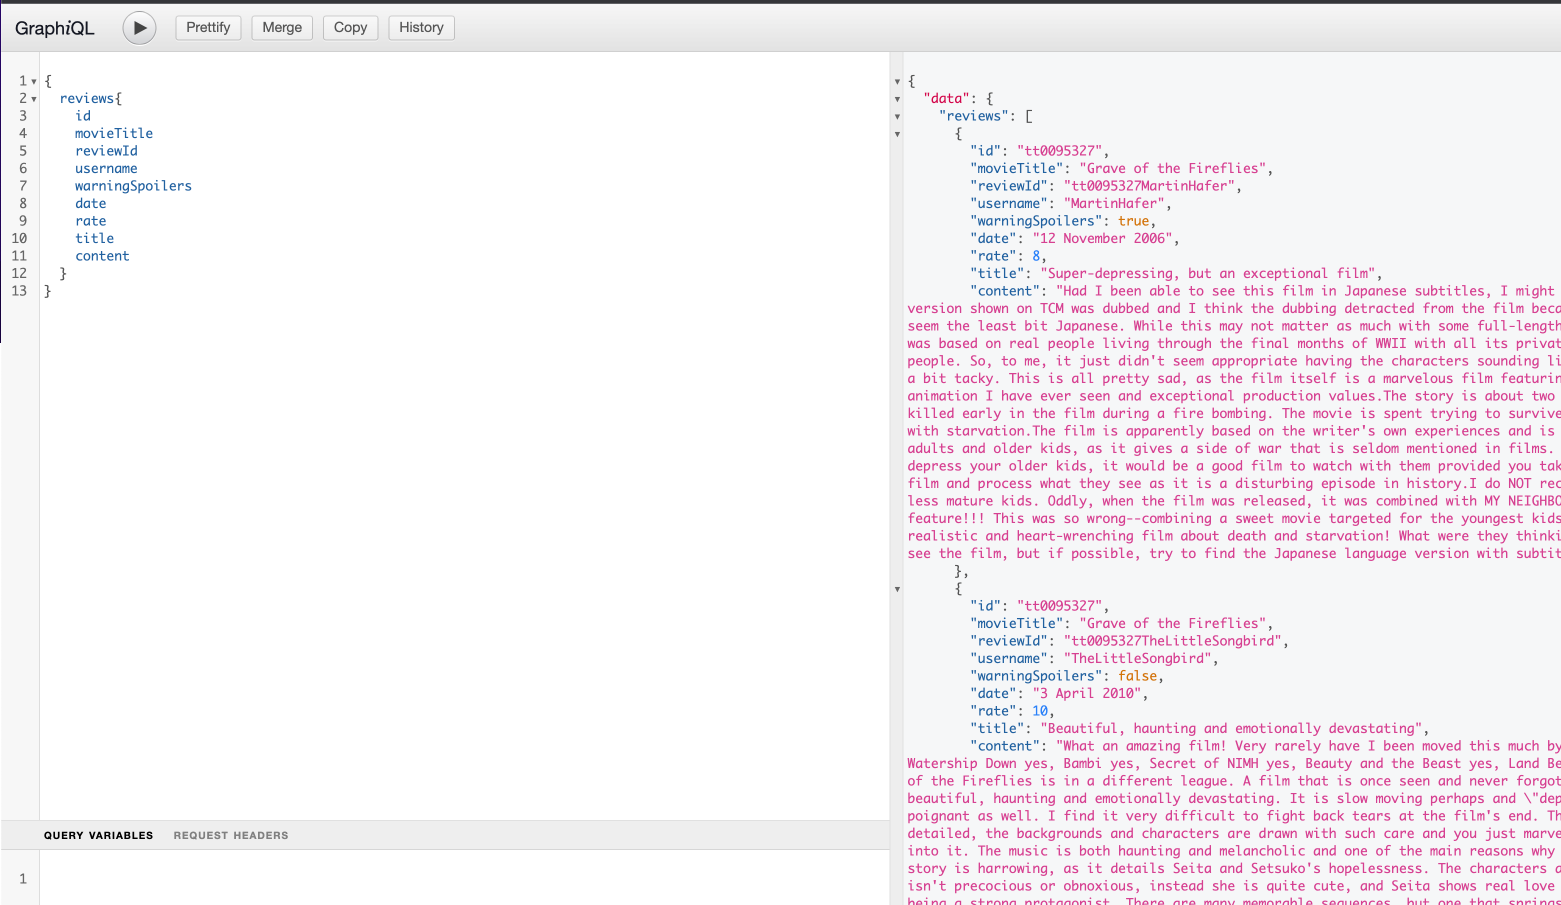Fold the second review object (TheLittleSongbird)
The width and height of the screenshot is (1561, 905).
click(x=897, y=589)
